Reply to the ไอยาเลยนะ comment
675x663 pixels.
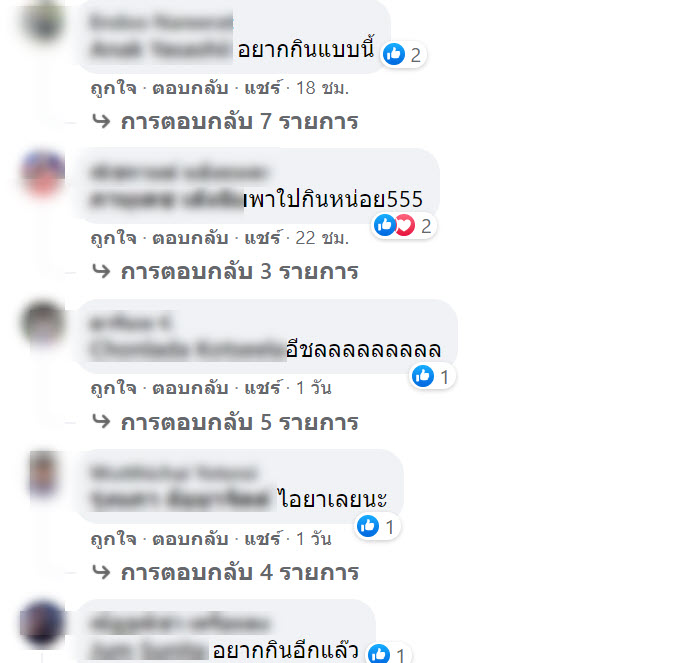[190, 539]
